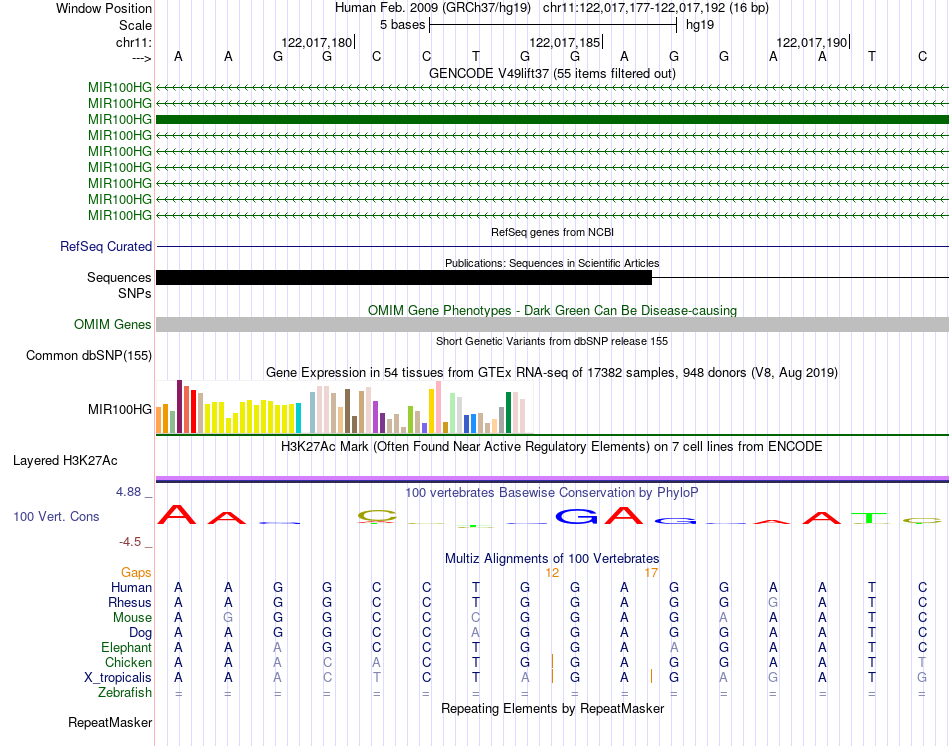
Task: Select the Chicken alignment row label
Action: (x=128, y=662)
